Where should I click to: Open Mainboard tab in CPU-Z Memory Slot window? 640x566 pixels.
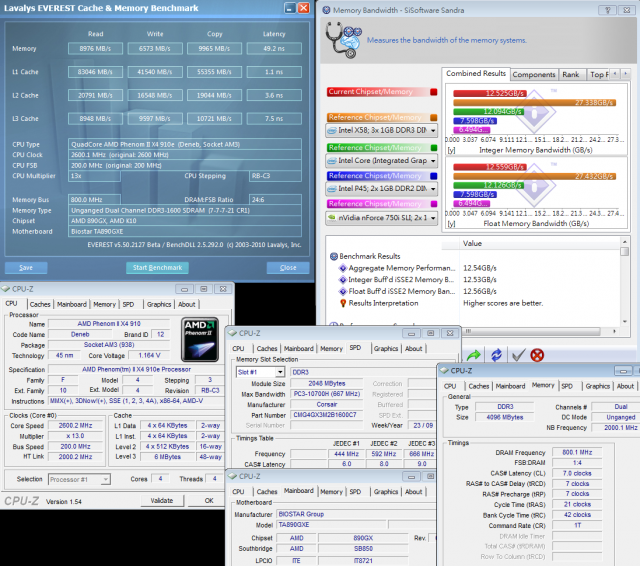pos(299,348)
